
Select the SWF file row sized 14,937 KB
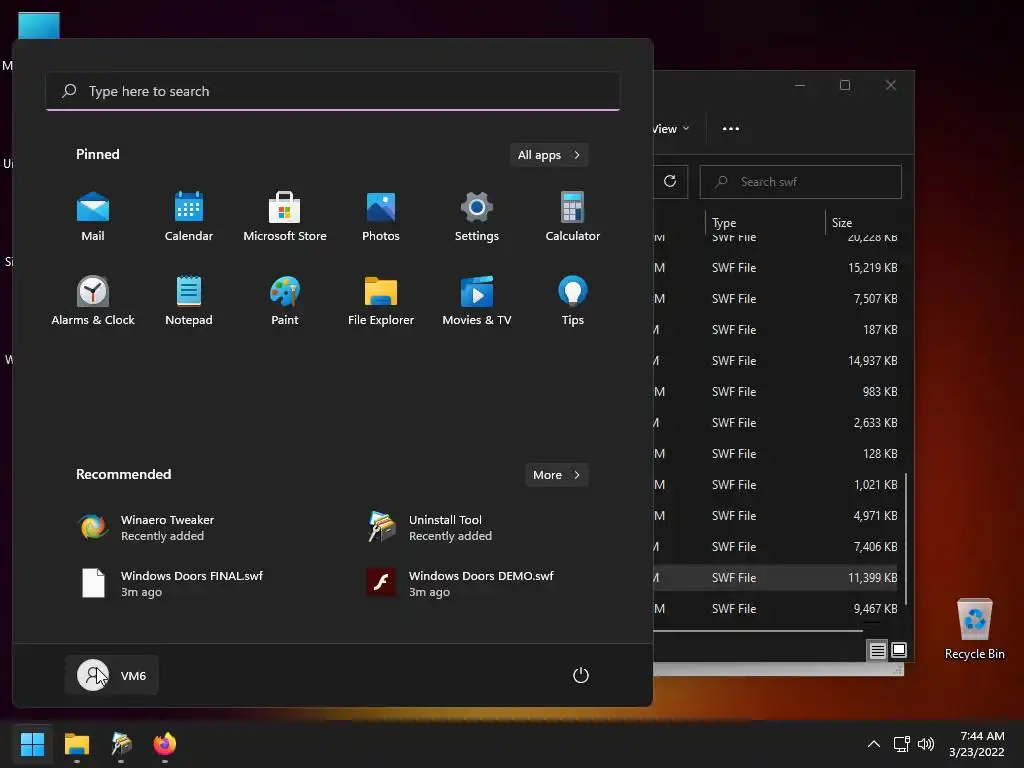coord(776,360)
